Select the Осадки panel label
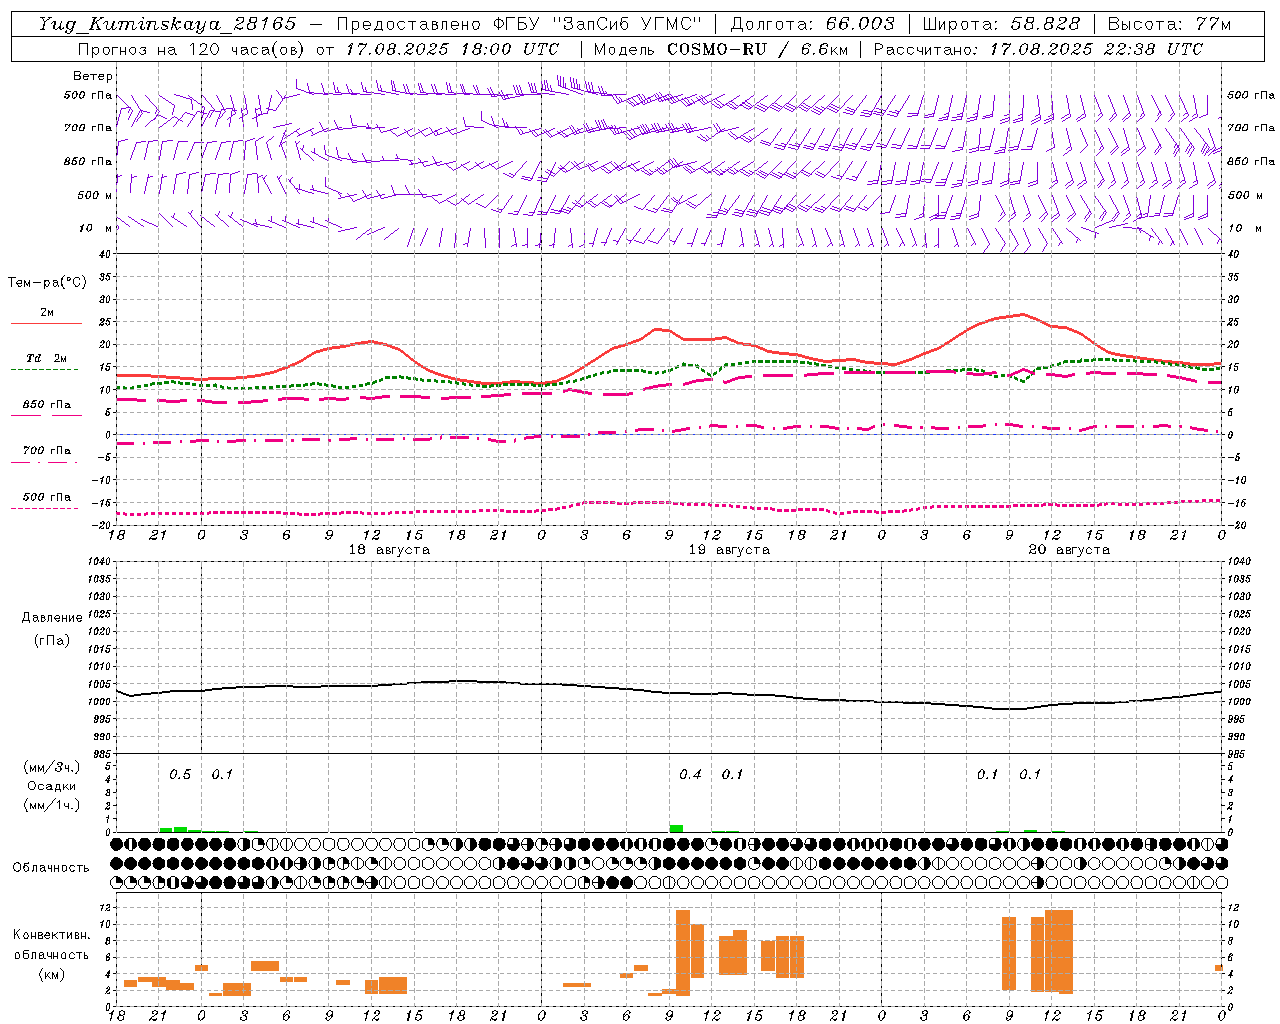This screenshot has width=1280, height=1024. click(x=52, y=786)
